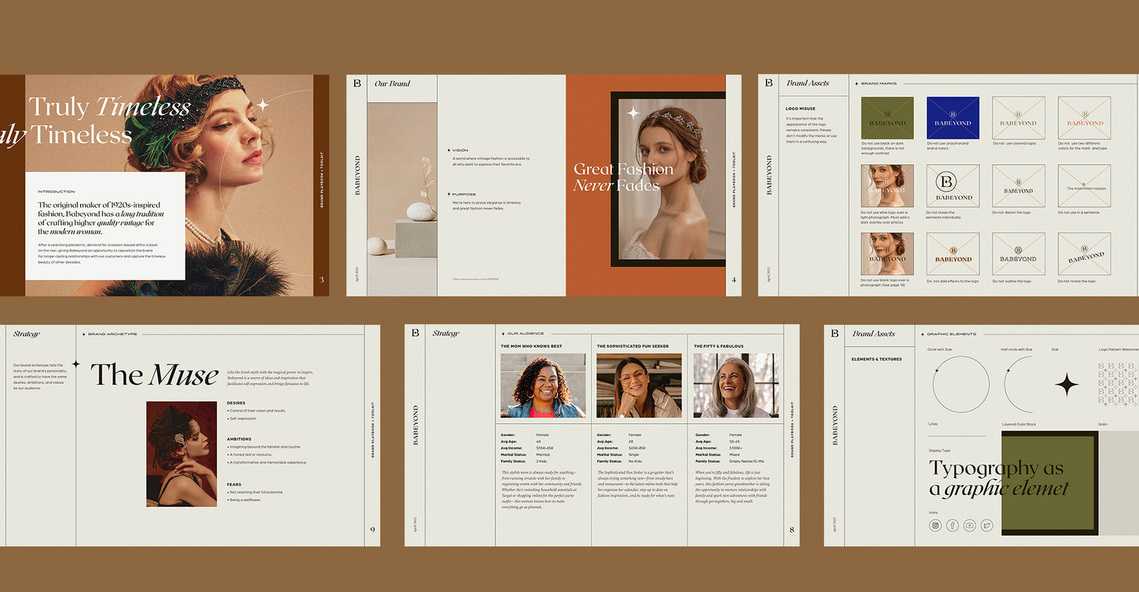
Task: Select the large four-point Star graphic element
Action: 1066,384
